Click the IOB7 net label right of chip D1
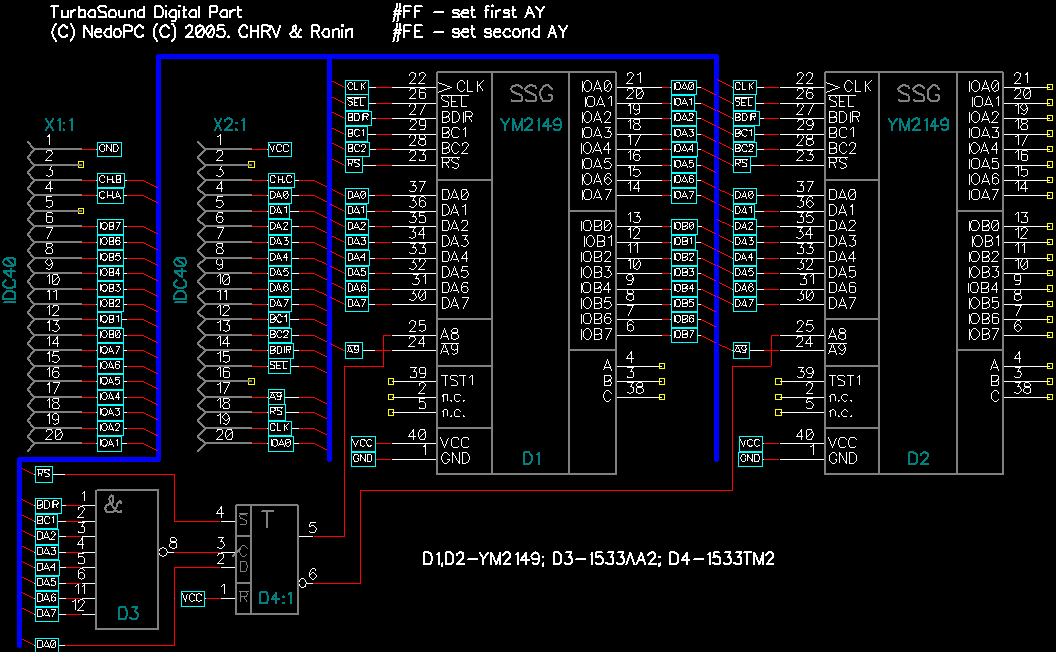1056x652 pixels. click(684, 335)
